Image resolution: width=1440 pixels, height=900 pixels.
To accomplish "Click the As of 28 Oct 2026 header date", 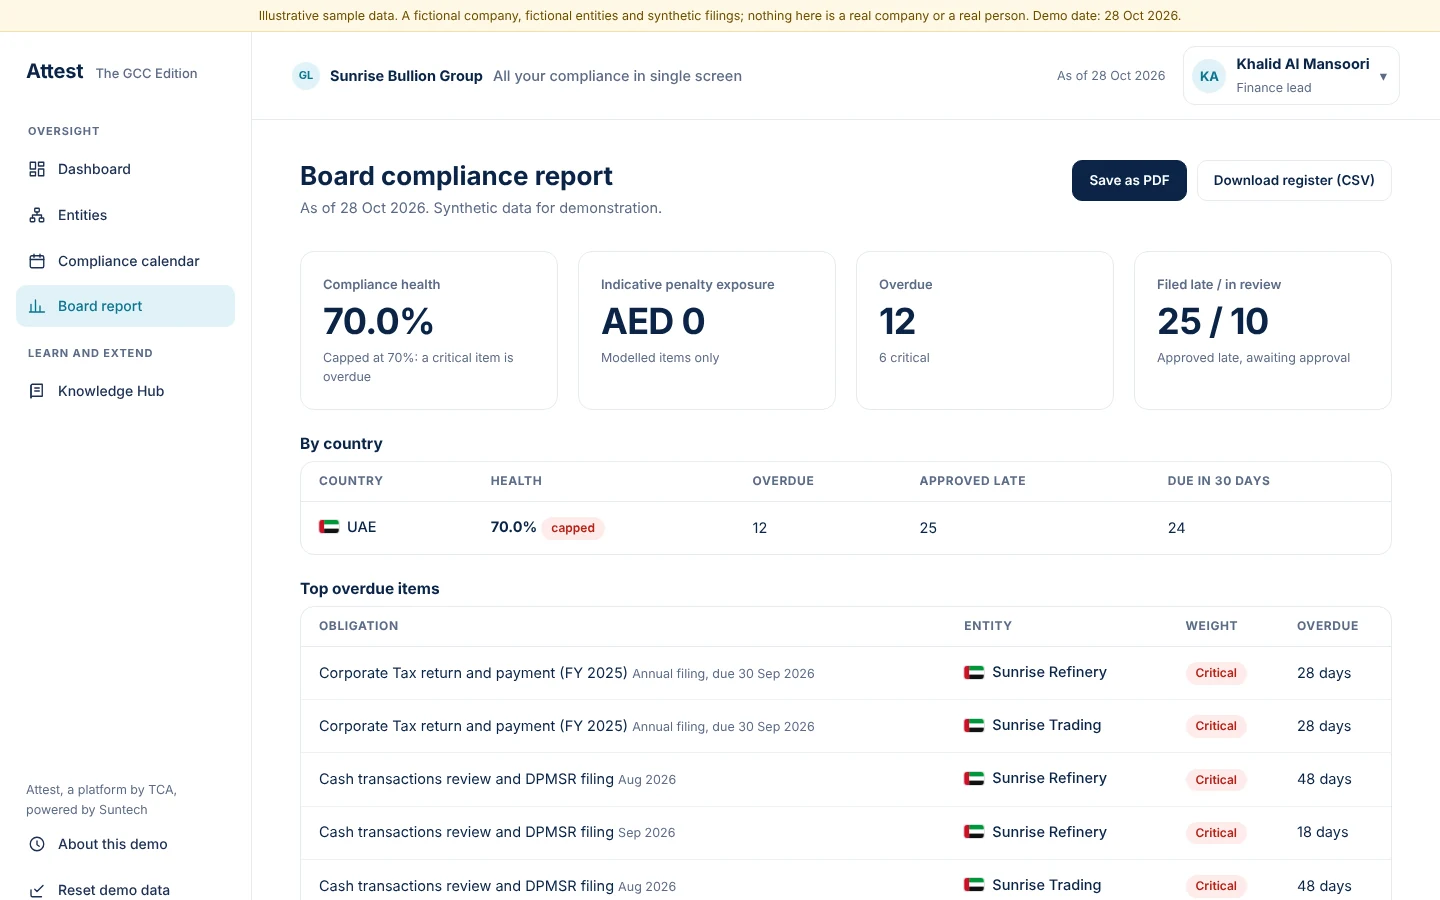I will 1111,76.
